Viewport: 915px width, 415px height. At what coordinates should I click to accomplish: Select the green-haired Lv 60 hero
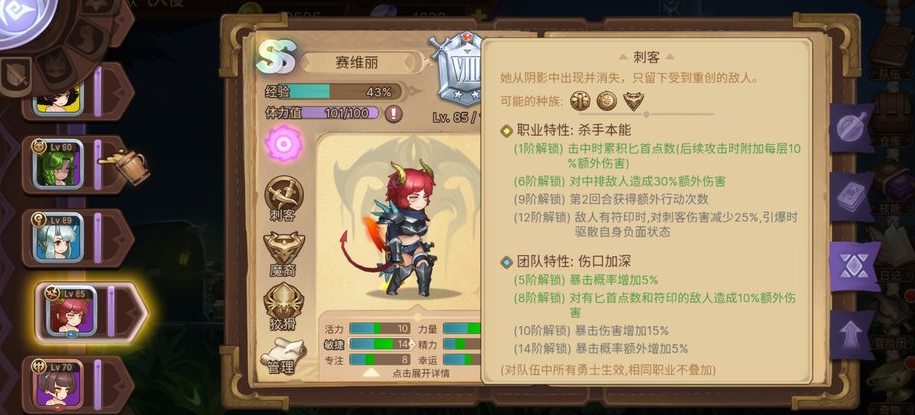(57, 165)
